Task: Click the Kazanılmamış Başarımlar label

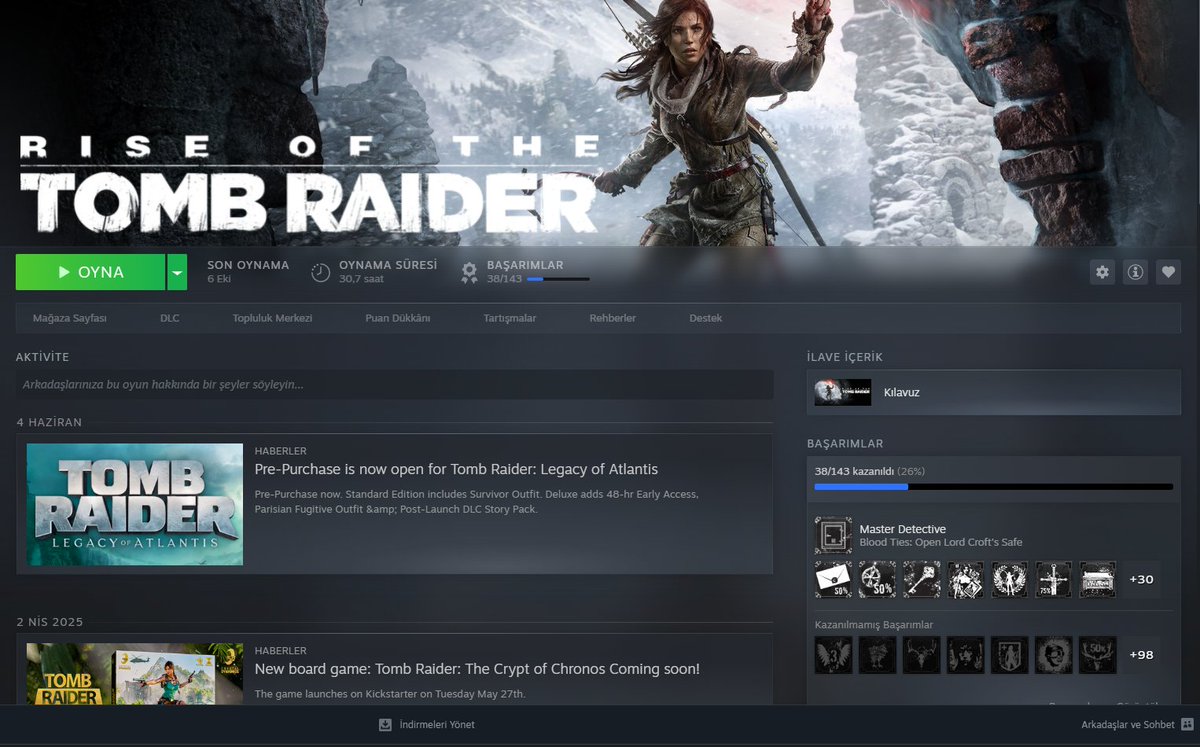Action: tap(874, 625)
